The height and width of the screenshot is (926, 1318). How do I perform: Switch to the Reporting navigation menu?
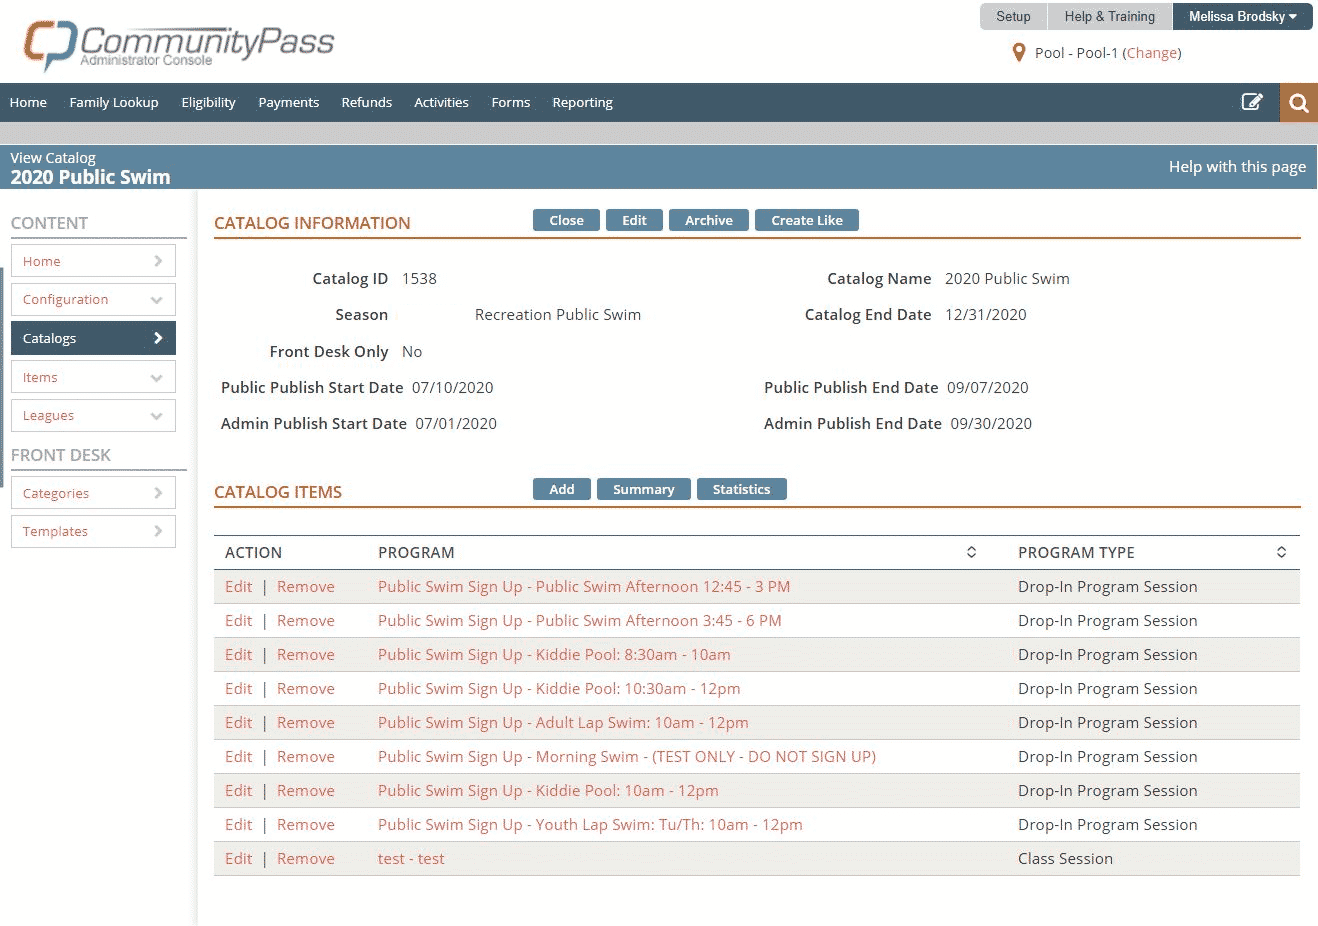pos(582,102)
